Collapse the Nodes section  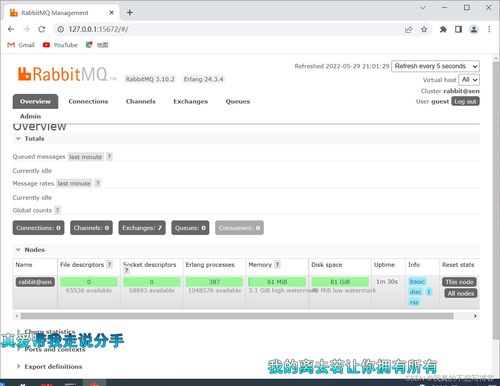[x=30, y=250]
